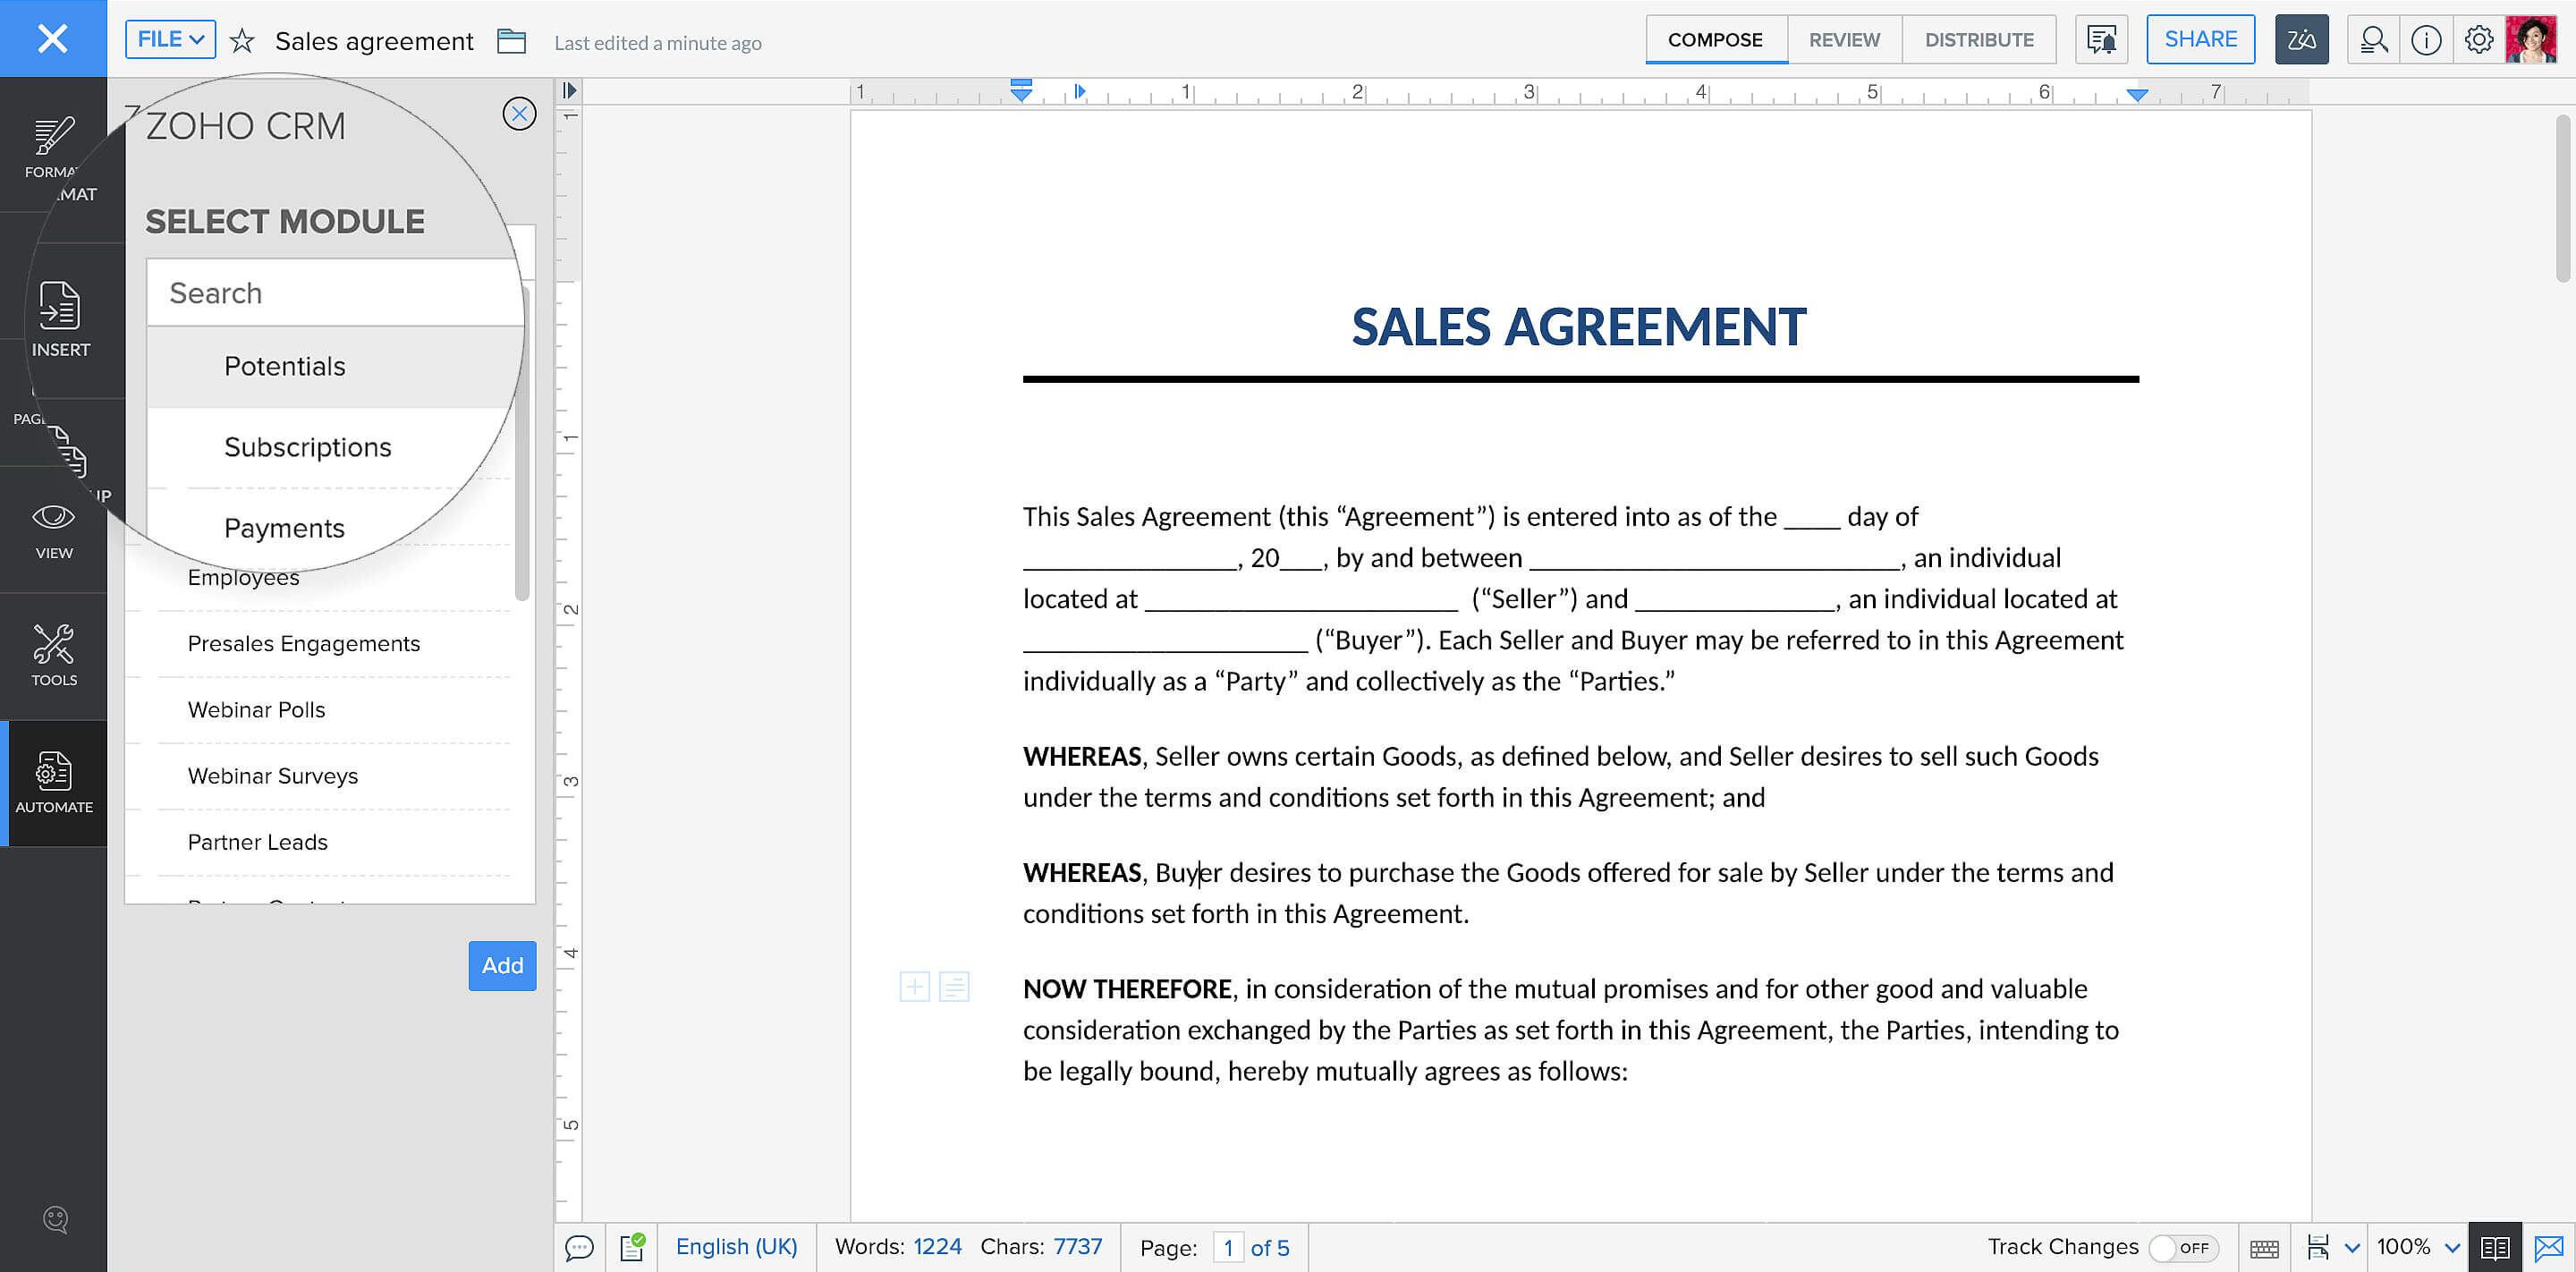
Task: Select the Potentials module option
Action: [284, 365]
